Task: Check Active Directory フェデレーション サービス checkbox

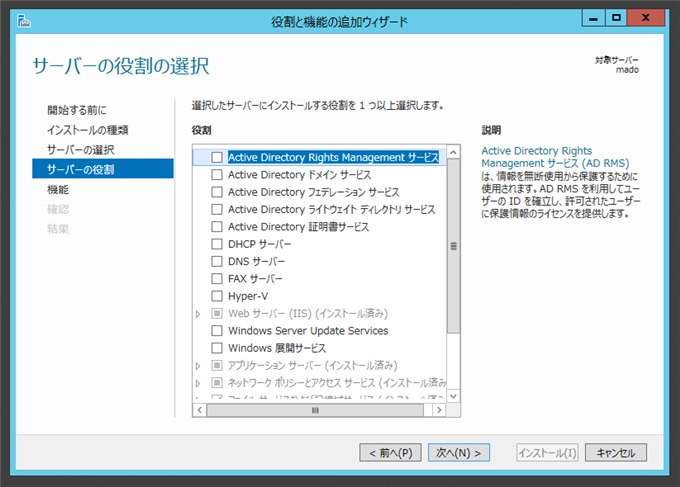Action: 217,192
